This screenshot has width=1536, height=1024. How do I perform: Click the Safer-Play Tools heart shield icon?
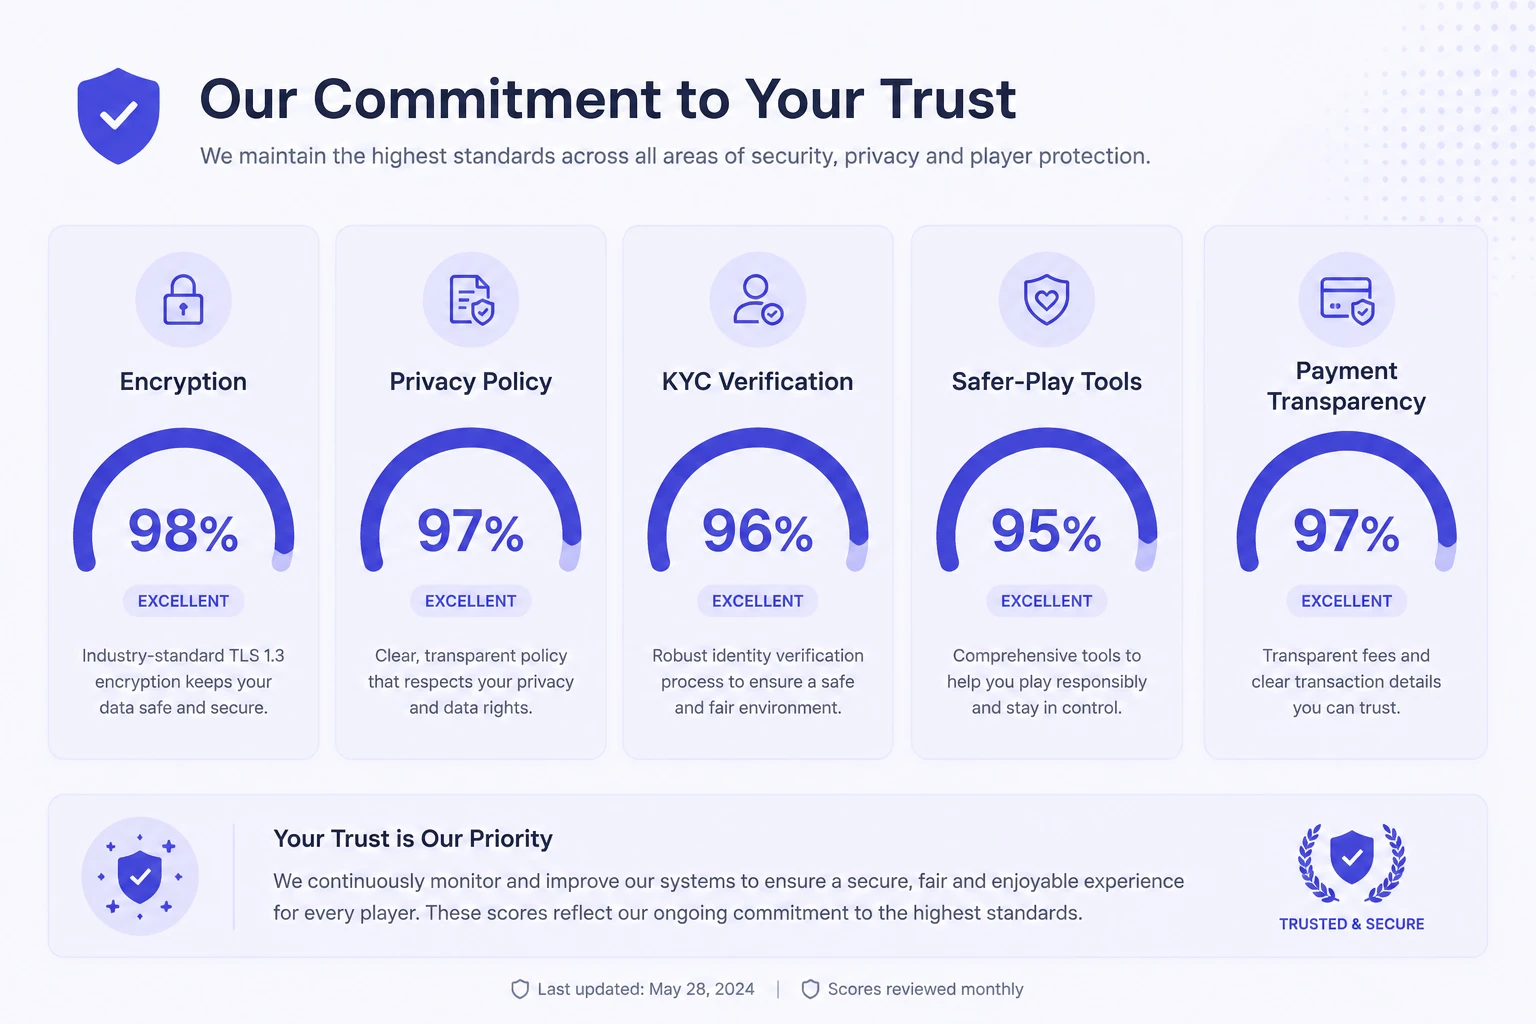[x=1047, y=300]
